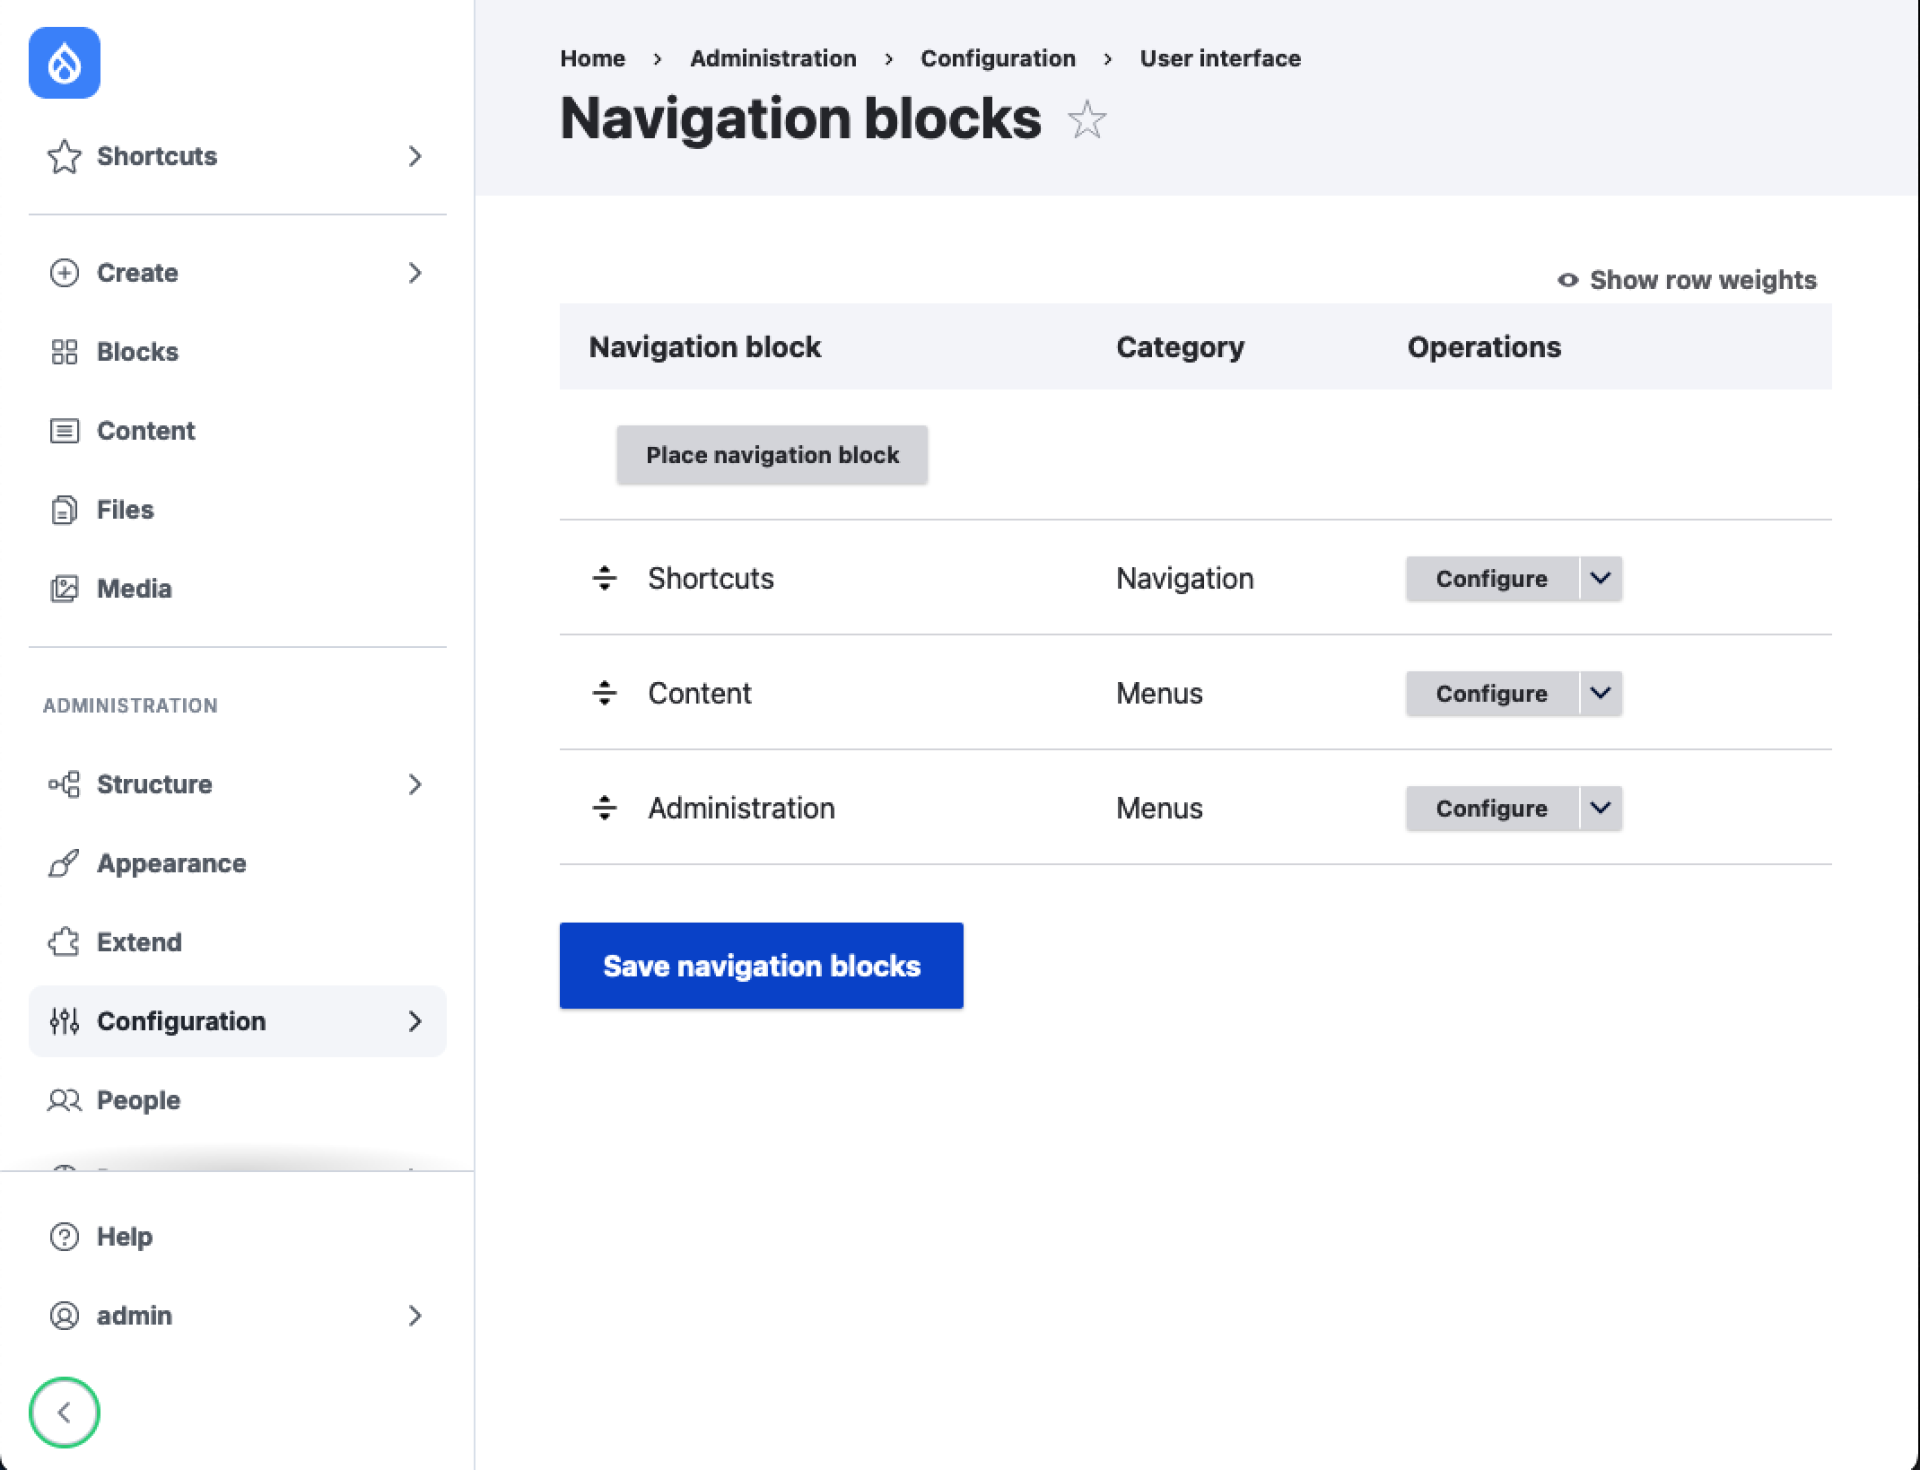Star the Navigation blocks page as favorite
Screen dimensions: 1920x1470
pyautogui.click(x=1086, y=120)
